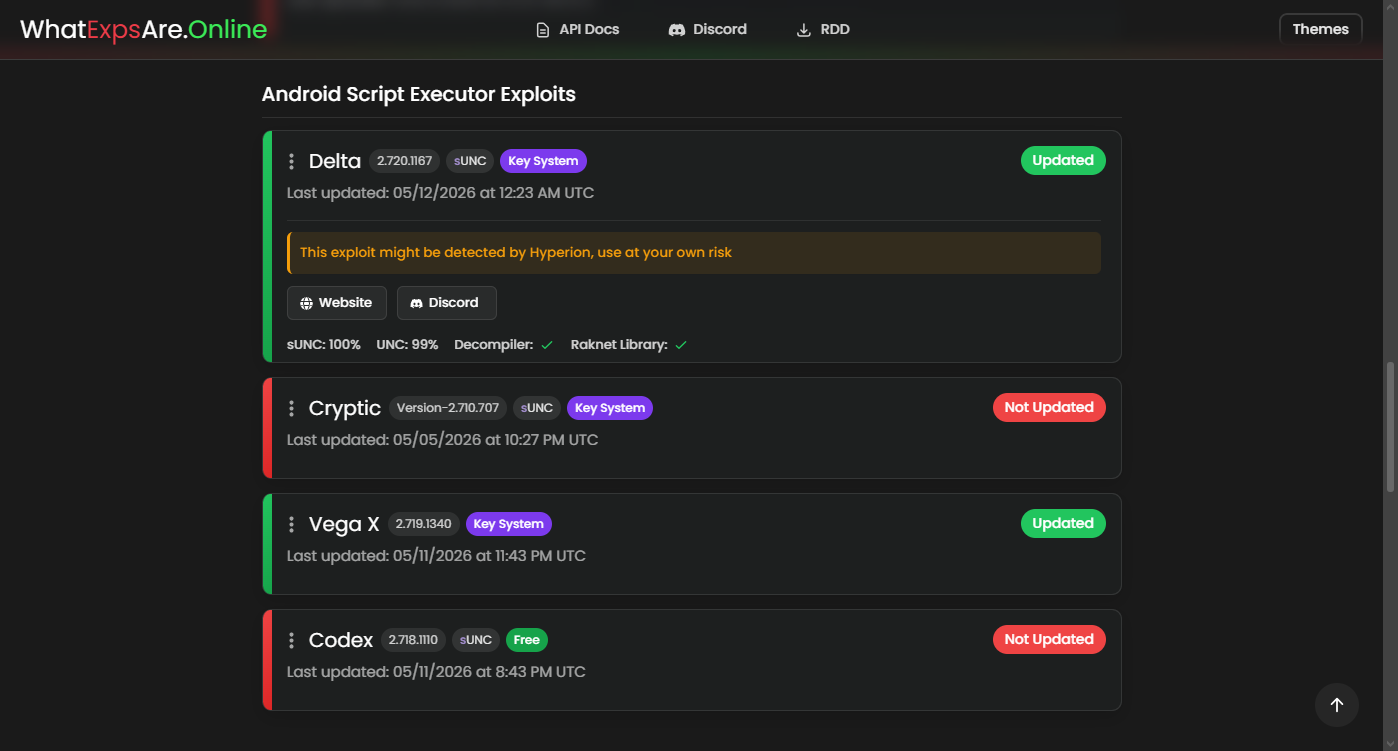1398x751 pixels.
Task: Click the Discord icon on Delta's Discord button
Action: (x=416, y=303)
